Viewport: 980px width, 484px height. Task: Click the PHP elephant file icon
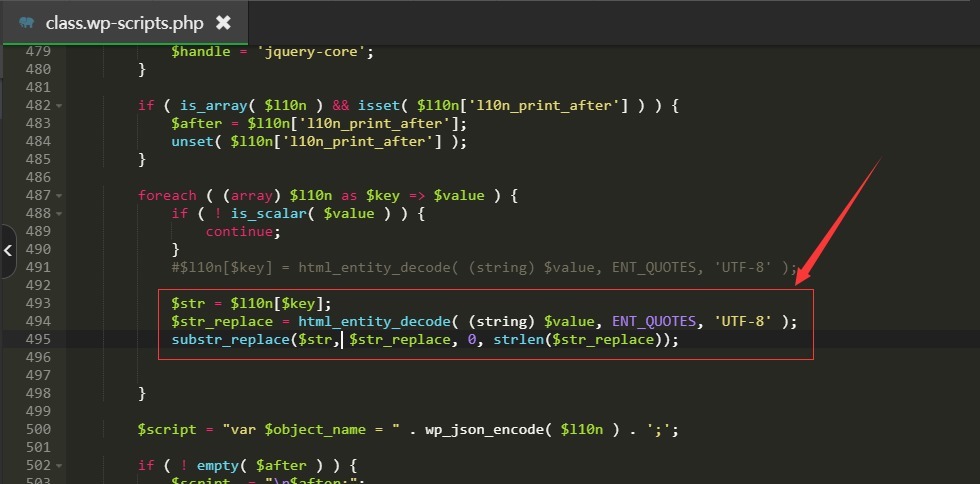click(27, 23)
